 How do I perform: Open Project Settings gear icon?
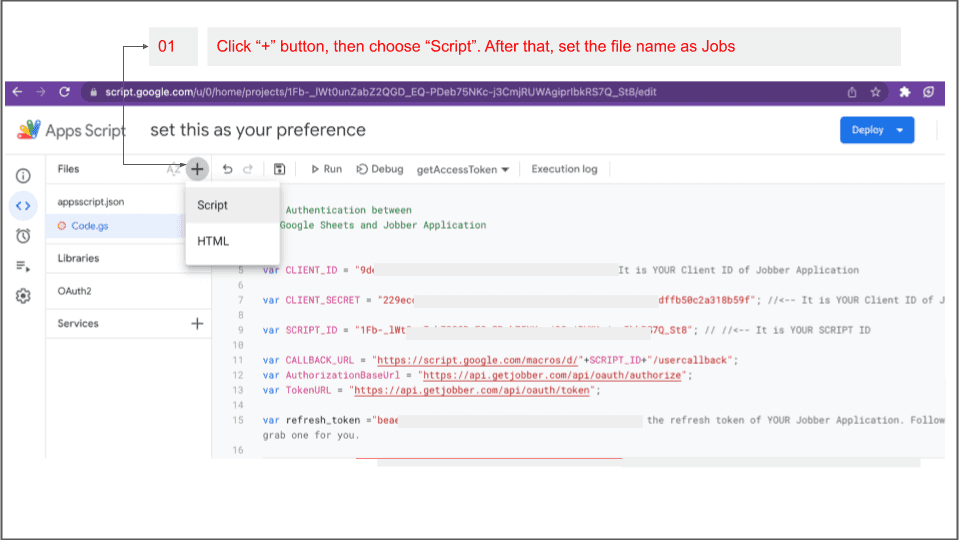[x=23, y=296]
